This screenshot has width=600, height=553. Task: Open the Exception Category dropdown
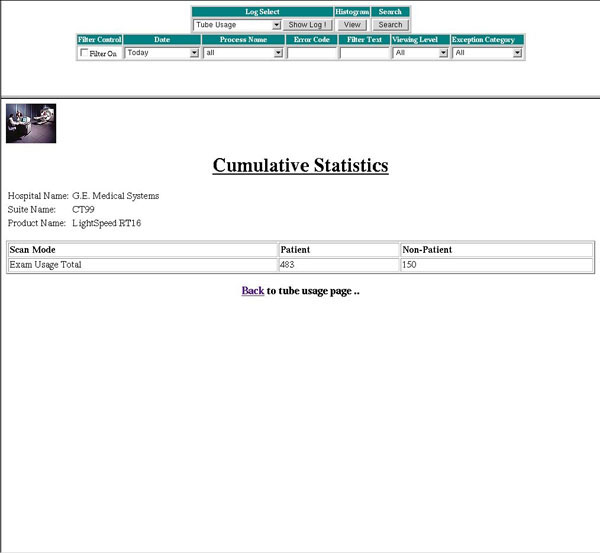488,53
